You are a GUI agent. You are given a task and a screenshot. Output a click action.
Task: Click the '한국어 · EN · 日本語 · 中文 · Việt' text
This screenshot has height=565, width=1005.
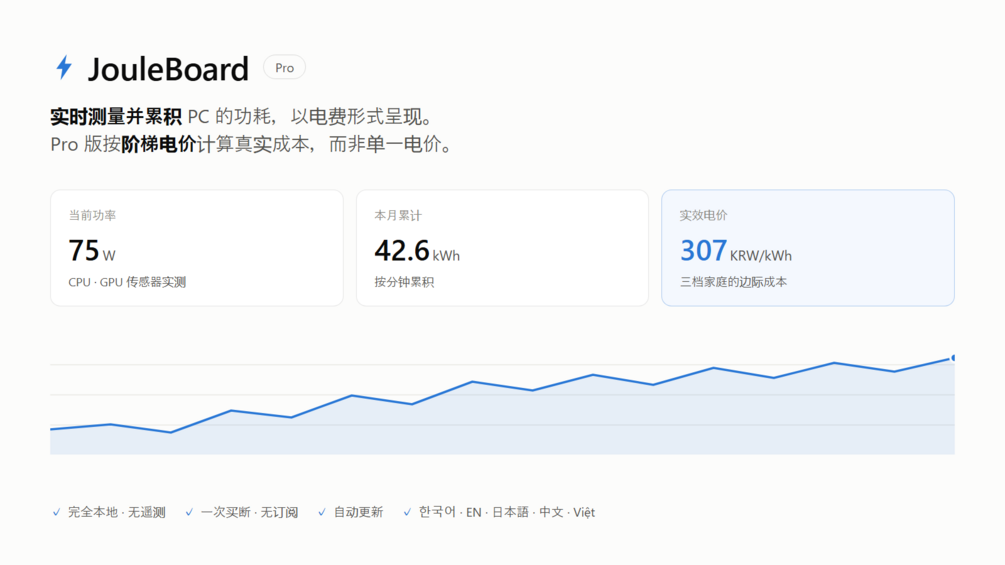click(507, 512)
